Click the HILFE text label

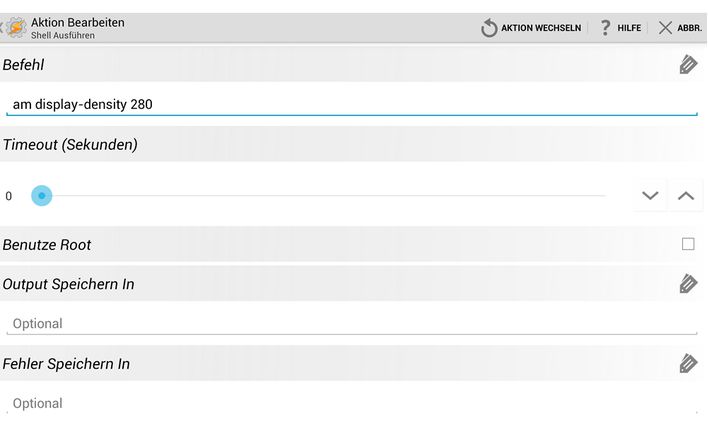[629, 28]
